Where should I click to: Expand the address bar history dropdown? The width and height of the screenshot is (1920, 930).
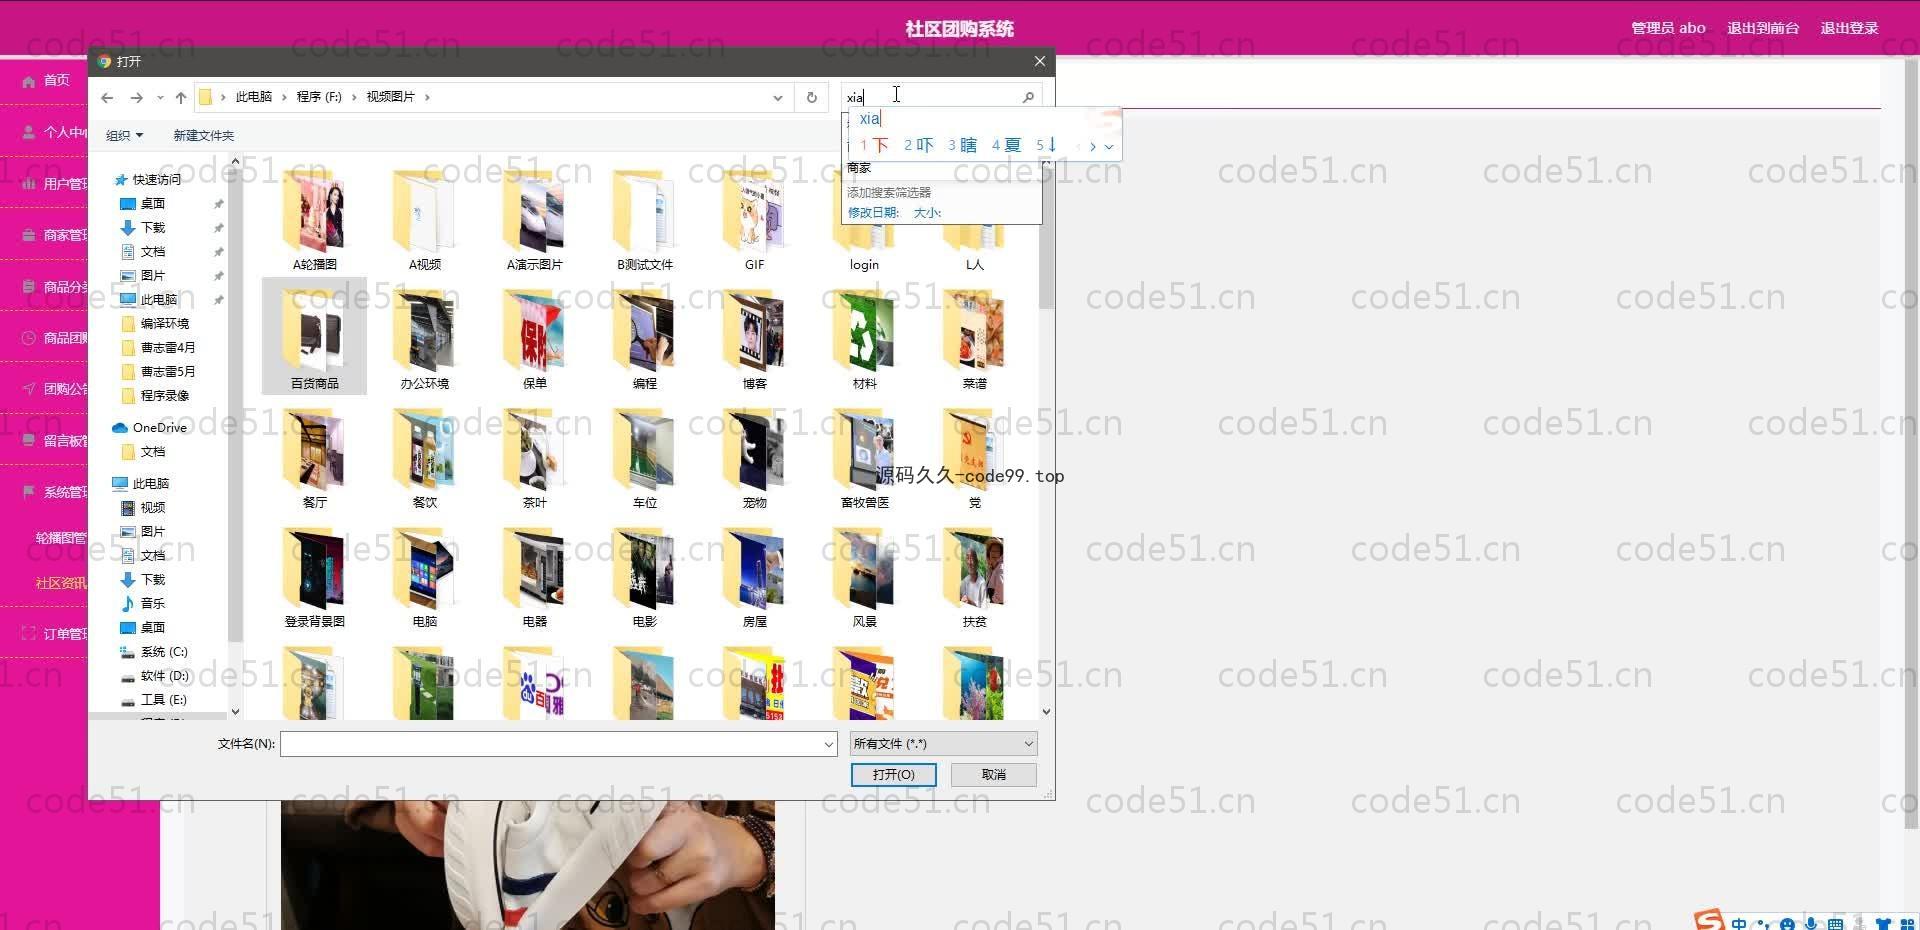click(777, 97)
